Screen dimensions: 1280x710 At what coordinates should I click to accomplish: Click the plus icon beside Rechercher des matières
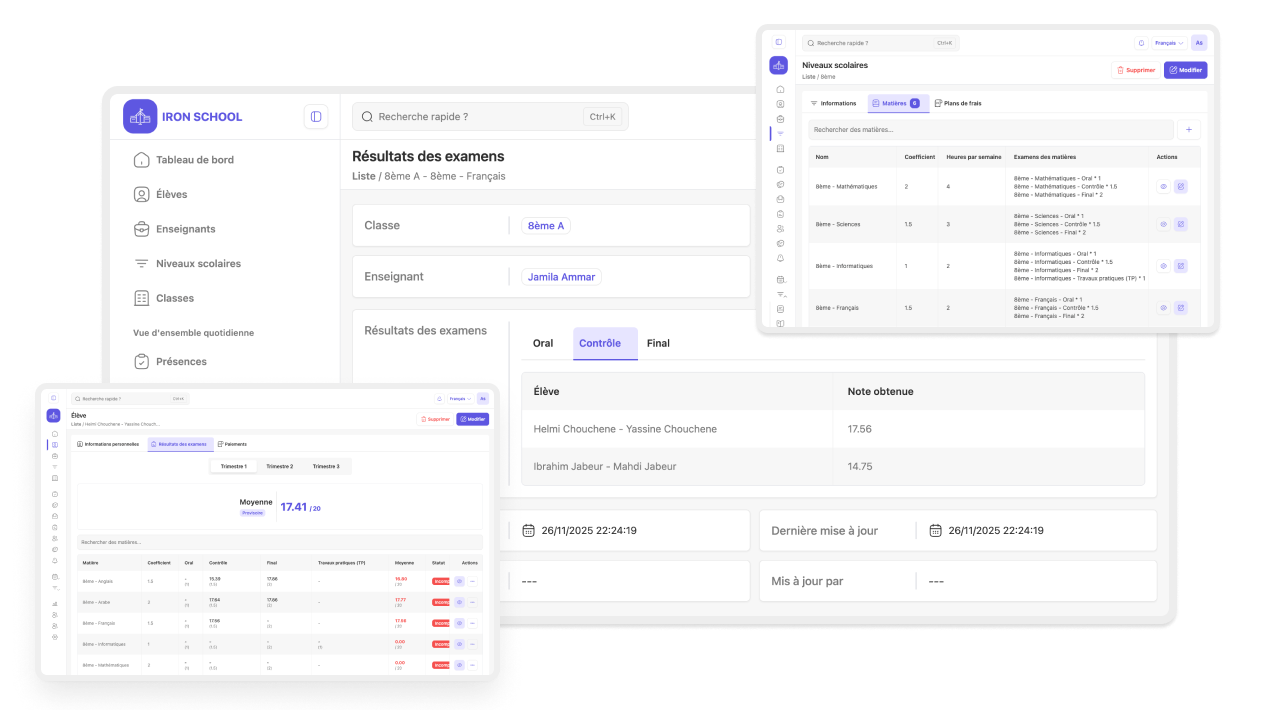pyautogui.click(x=1189, y=130)
